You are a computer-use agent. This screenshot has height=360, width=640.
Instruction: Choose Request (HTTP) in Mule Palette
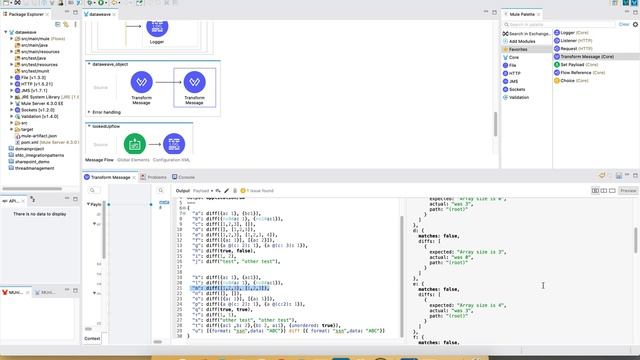[573, 49]
